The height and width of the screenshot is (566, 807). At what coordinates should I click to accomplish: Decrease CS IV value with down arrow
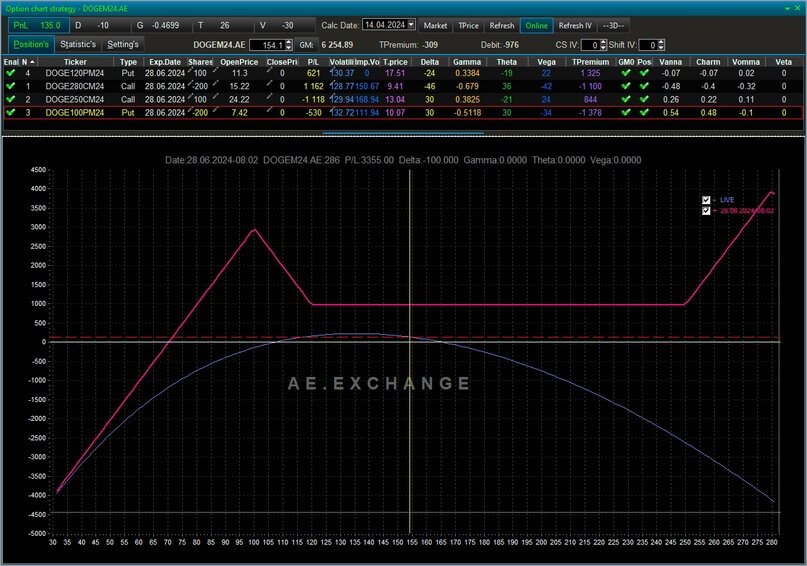pos(604,48)
